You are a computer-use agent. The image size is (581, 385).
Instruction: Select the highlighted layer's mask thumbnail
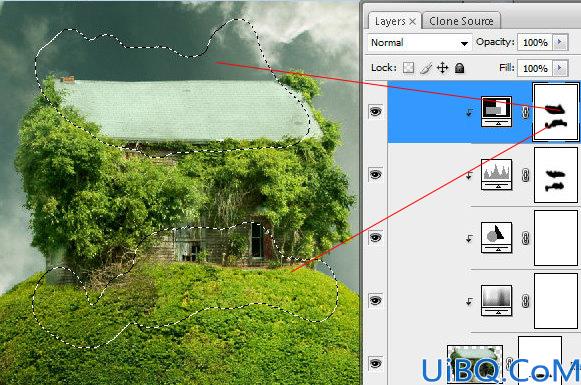point(556,112)
